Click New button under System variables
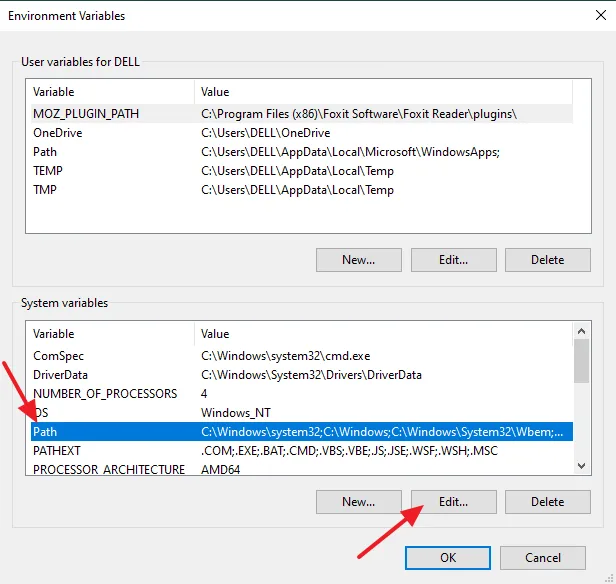 pyautogui.click(x=359, y=502)
